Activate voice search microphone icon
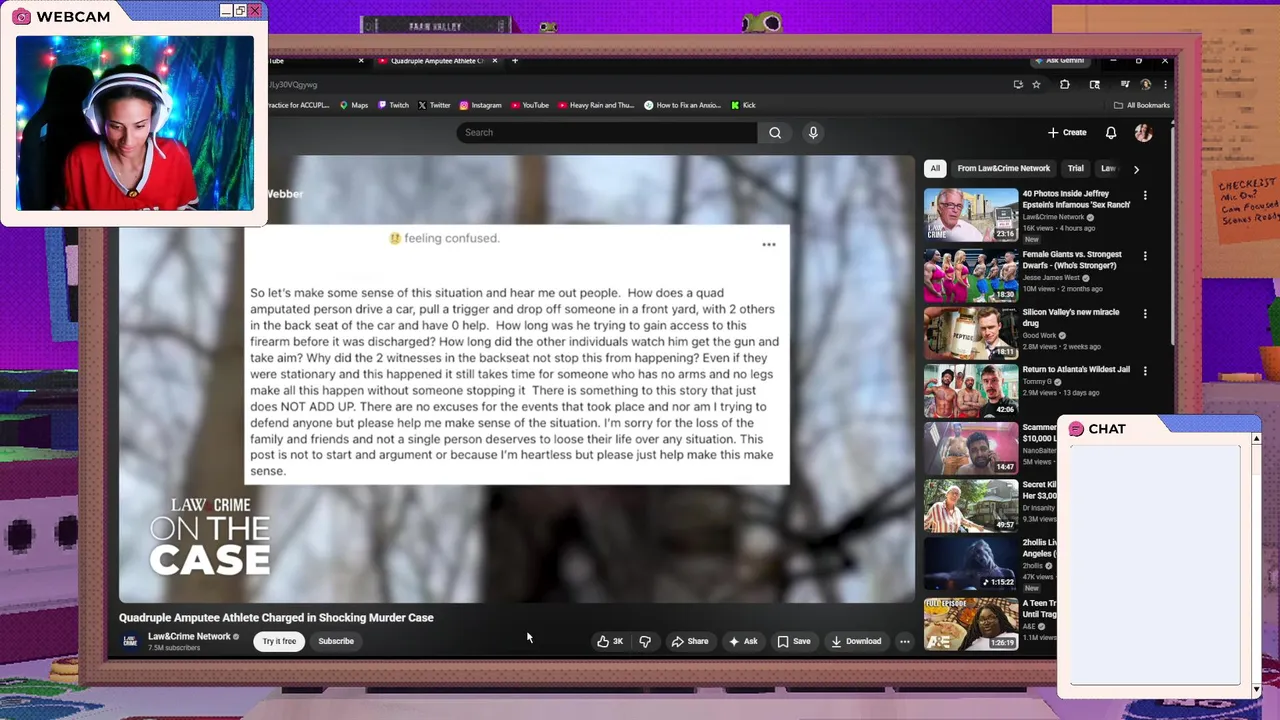 point(813,132)
